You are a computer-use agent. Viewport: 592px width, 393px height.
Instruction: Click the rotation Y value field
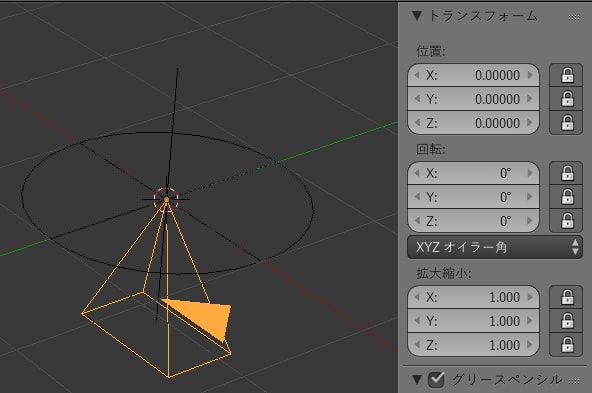[473, 197]
